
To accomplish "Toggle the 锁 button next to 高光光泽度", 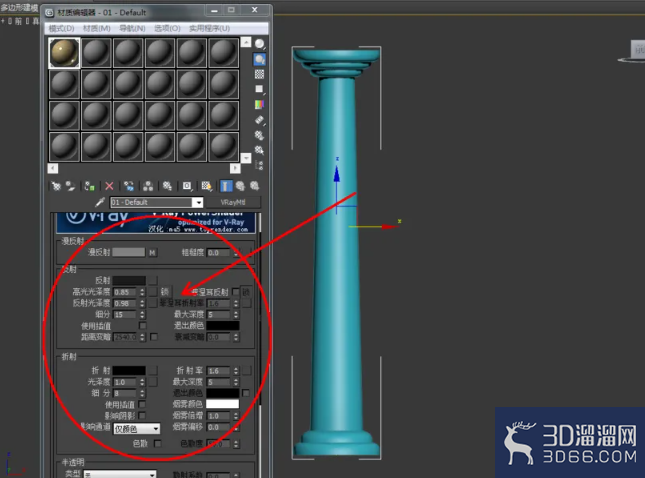I will pos(165,292).
